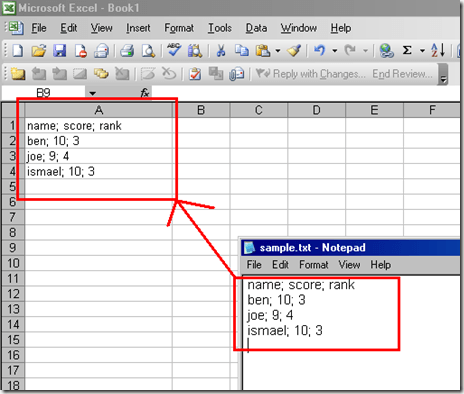Image resolution: width=464 pixels, height=394 pixels.
Task: Open the Notepad View menu
Action: coord(349,265)
